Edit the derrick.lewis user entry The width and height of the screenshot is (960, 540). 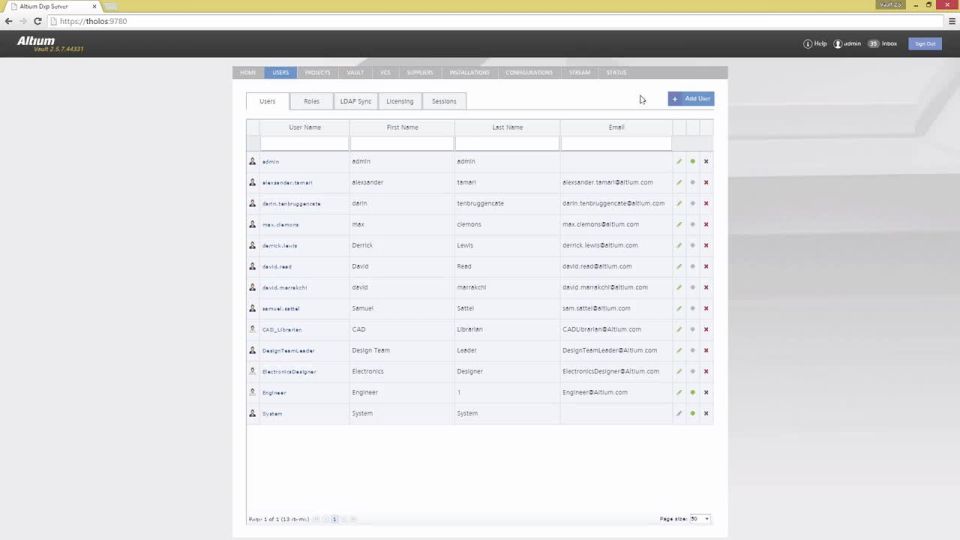click(679, 246)
